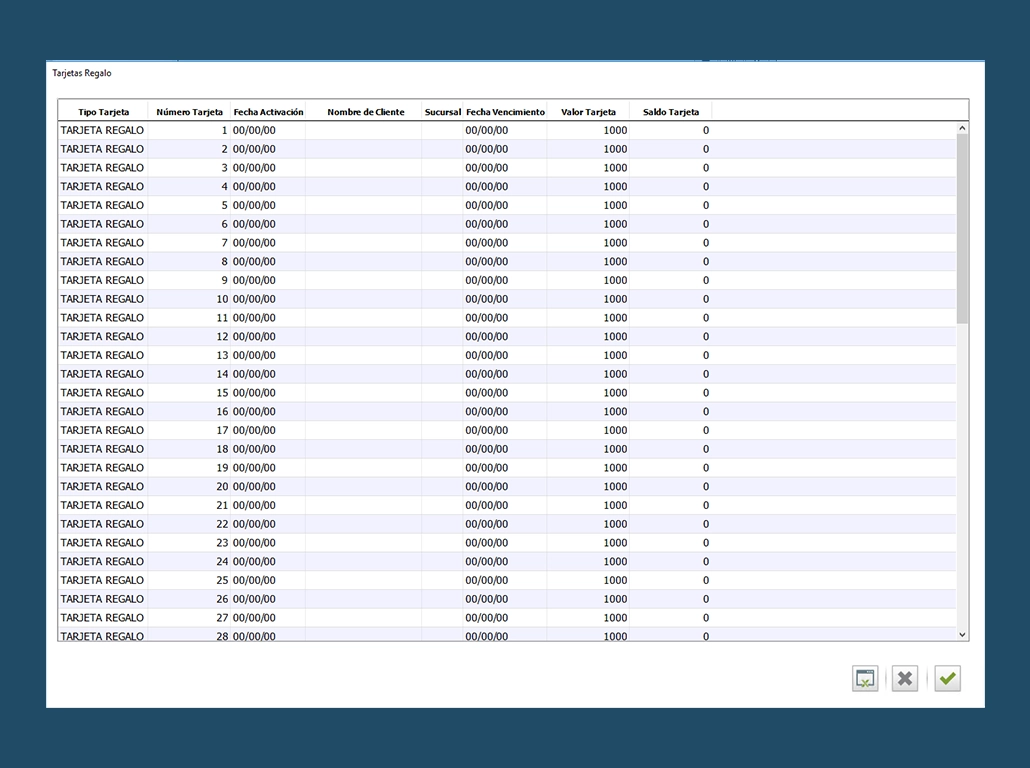1030x768 pixels.
Task: Sort by Fecha Vencimiento column header
Action: click(x=505, y=112)
